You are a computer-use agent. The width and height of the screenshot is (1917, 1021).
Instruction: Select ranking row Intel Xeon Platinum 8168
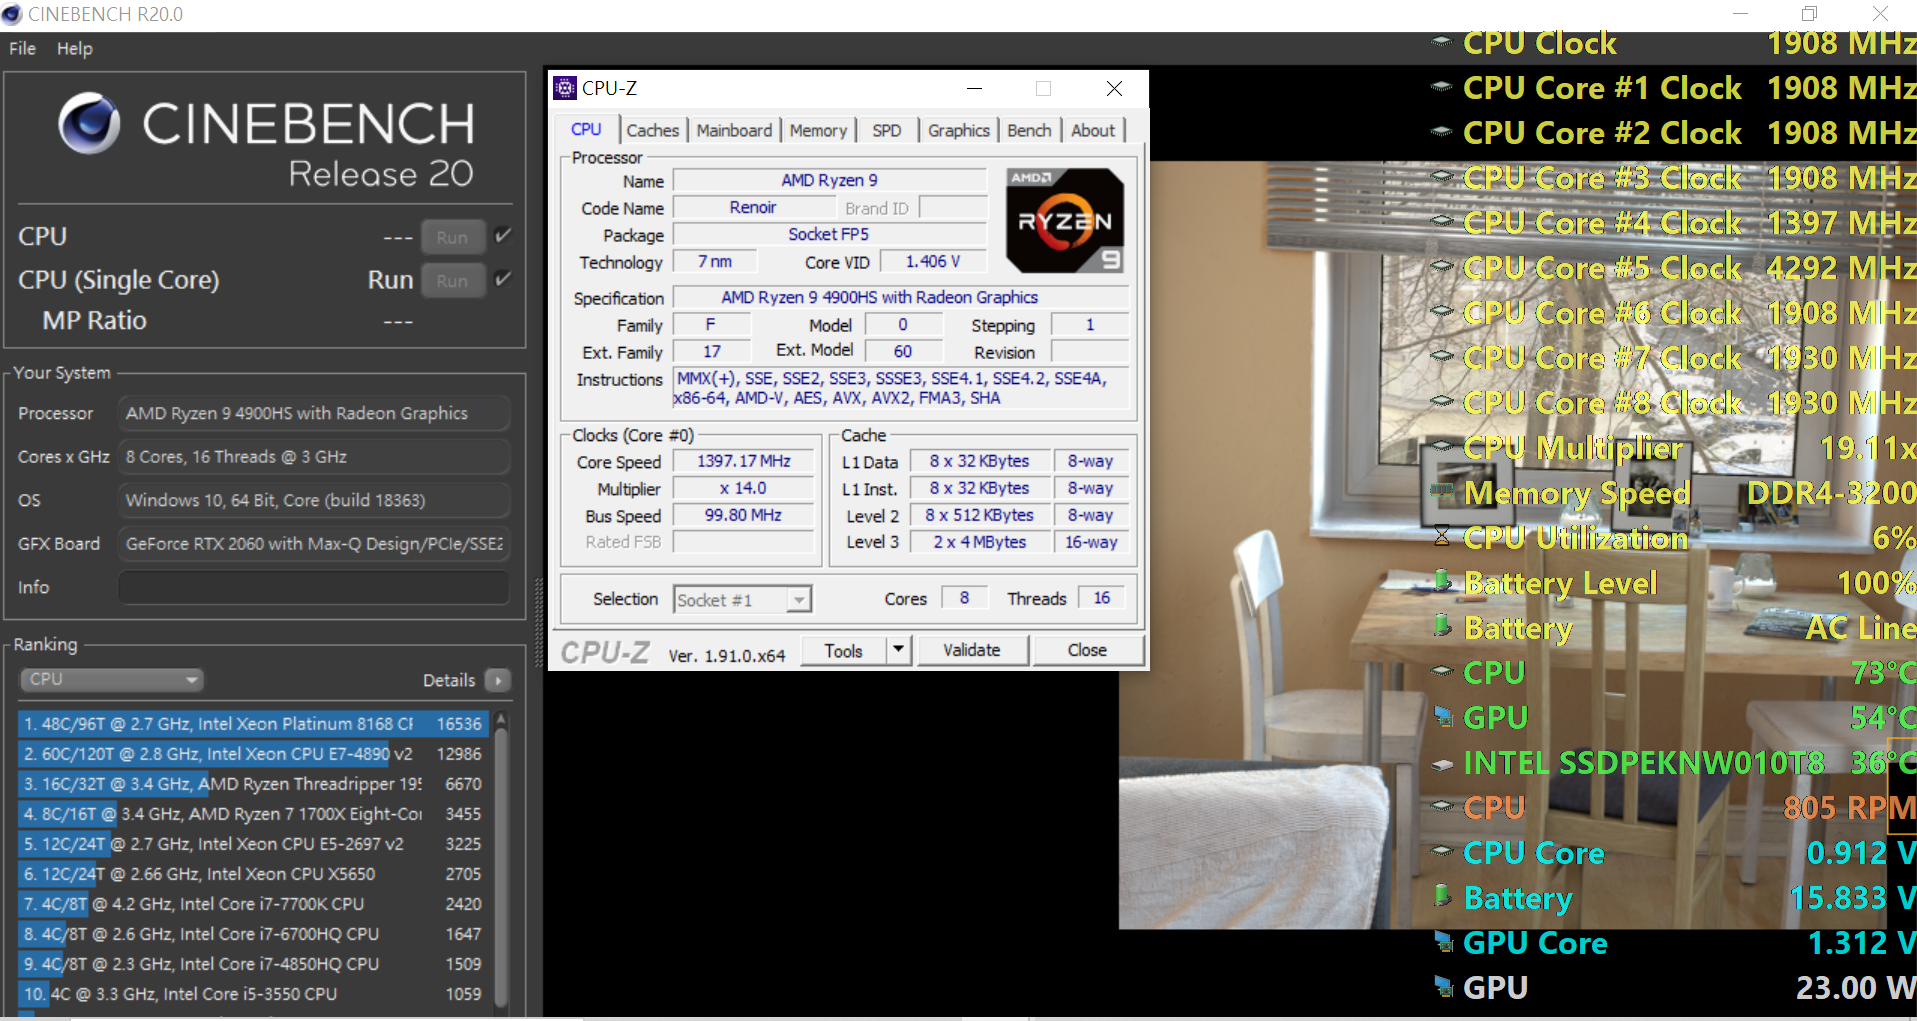[x=252, y=723]
